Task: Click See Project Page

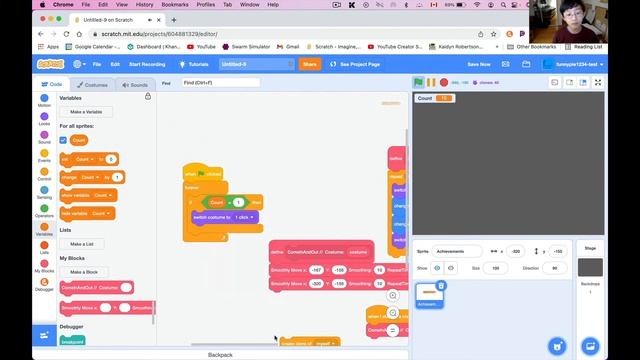Action: [x=355, y=64]
